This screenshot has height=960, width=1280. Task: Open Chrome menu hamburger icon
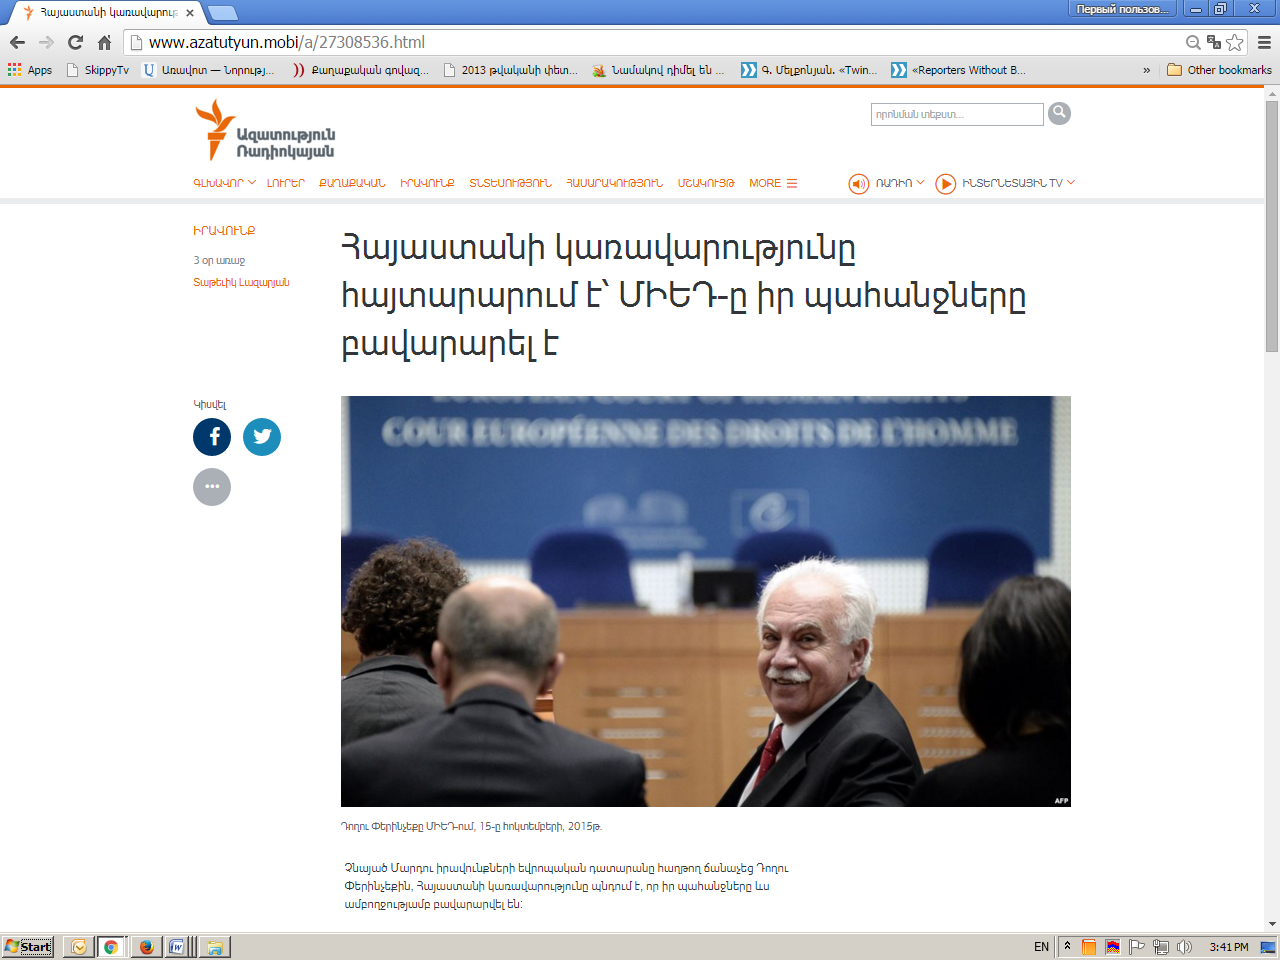point(1264,42)
